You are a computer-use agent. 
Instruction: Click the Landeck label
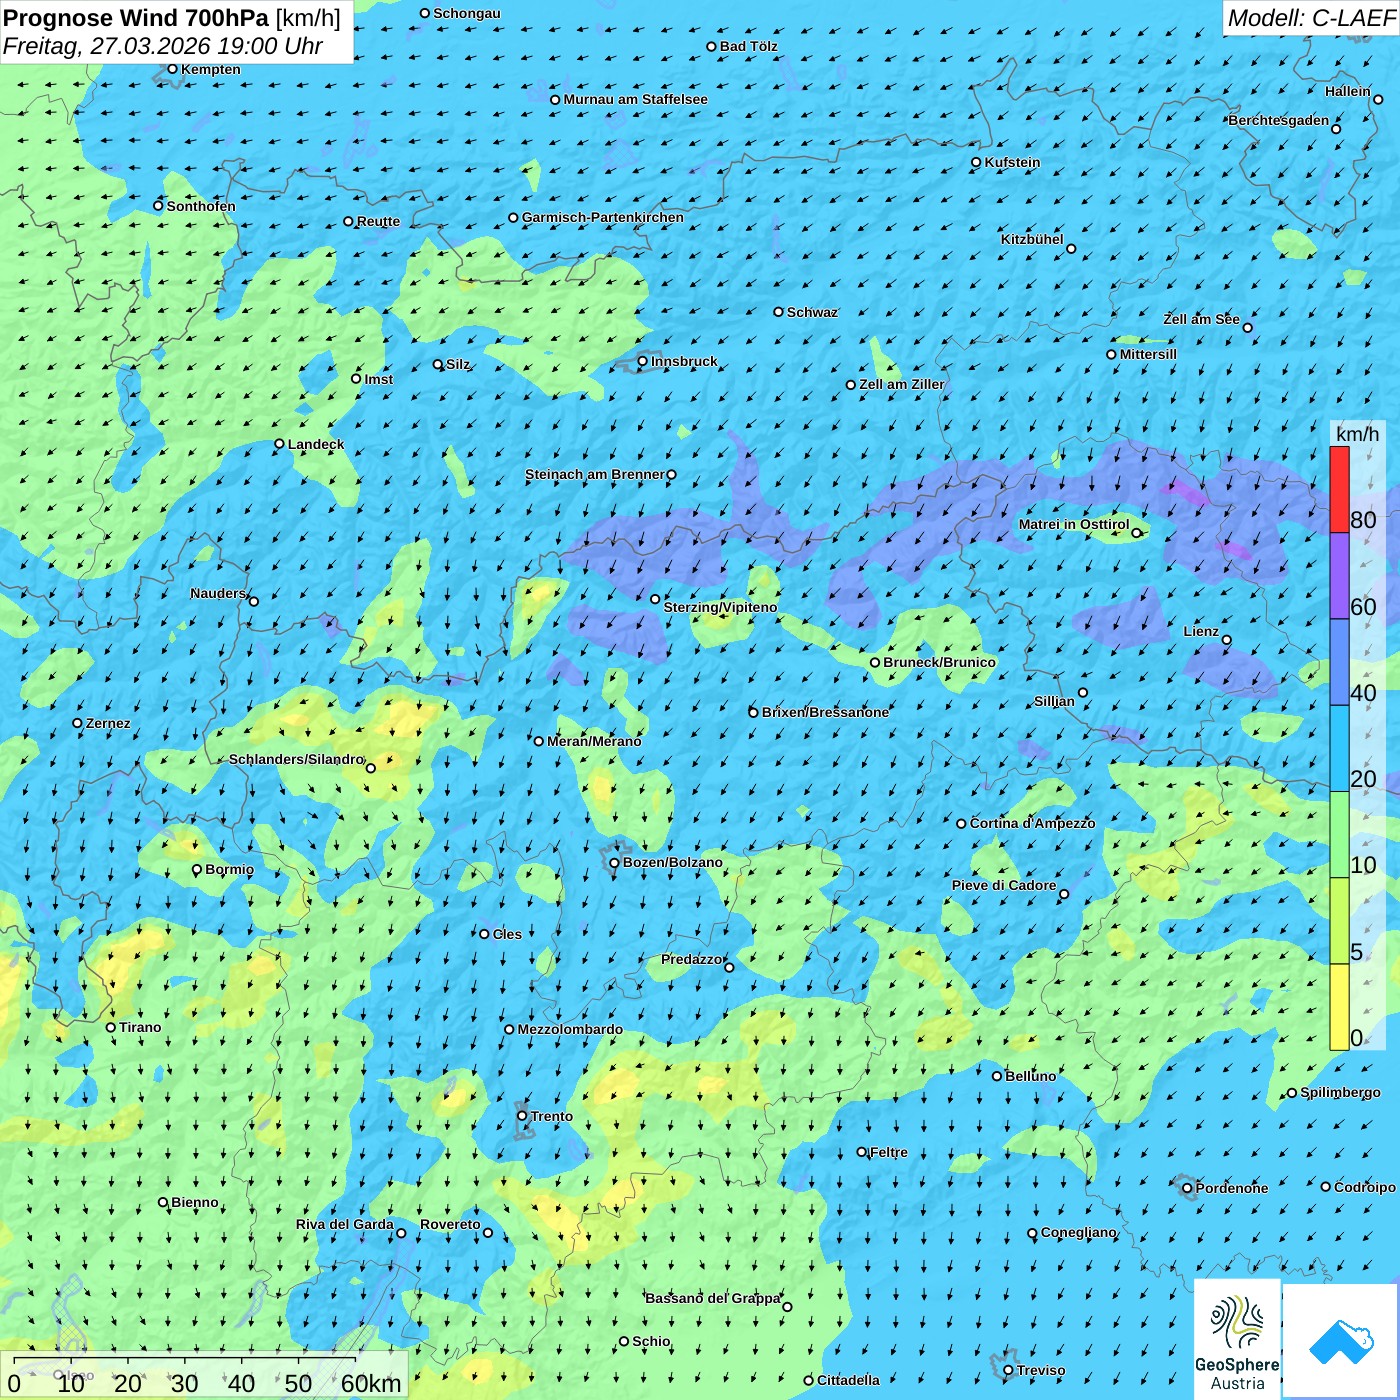click(316, 444)
